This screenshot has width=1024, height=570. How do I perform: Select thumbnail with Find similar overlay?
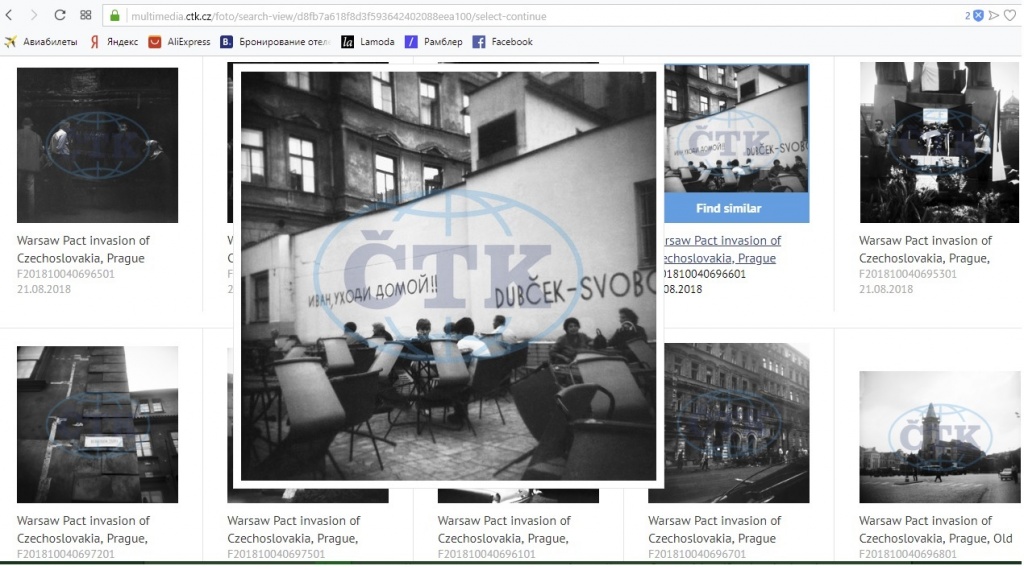pyautogui.click(x=737, y=128)
